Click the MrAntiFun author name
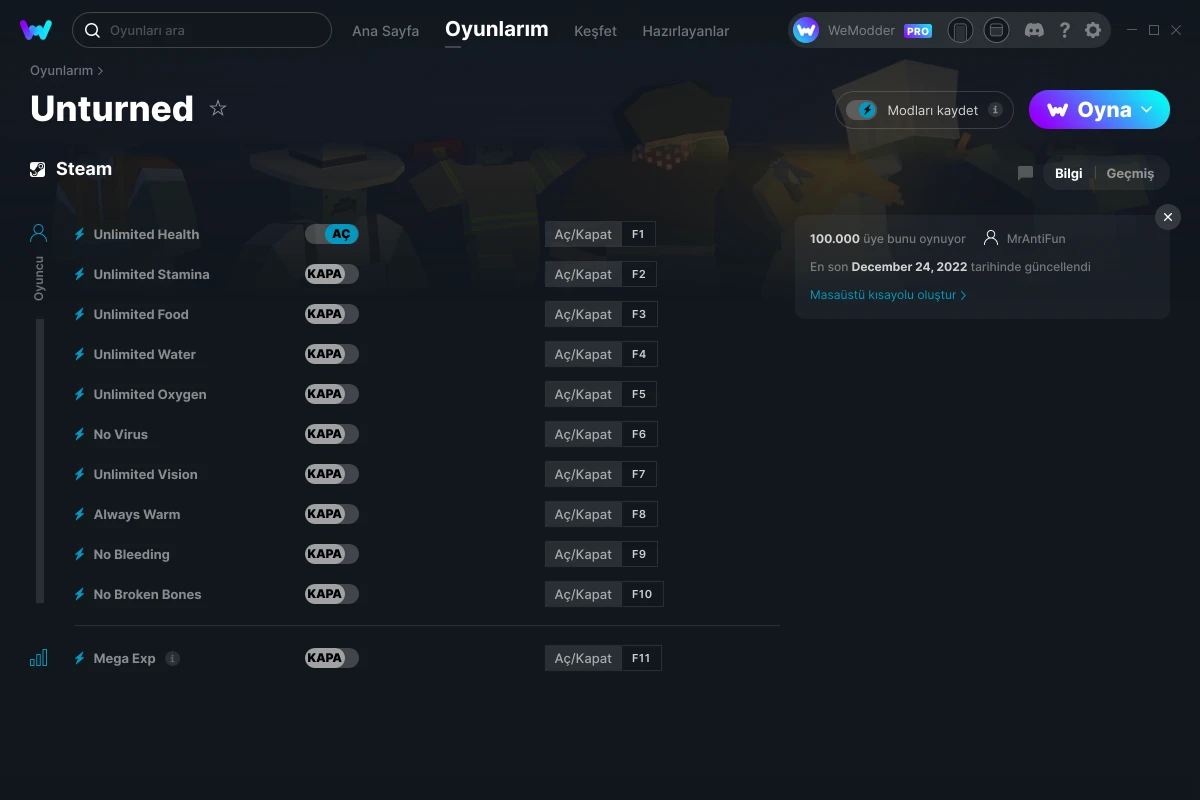This screenshot has width=1200, height=800. tap(1036, 239)
